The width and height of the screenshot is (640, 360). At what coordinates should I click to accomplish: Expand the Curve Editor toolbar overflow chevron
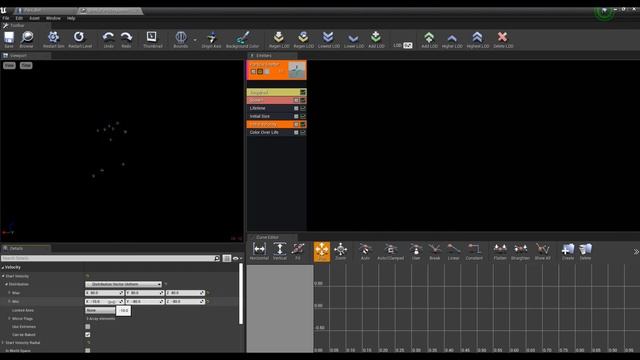pyautogui.click(x=636, y=252)
